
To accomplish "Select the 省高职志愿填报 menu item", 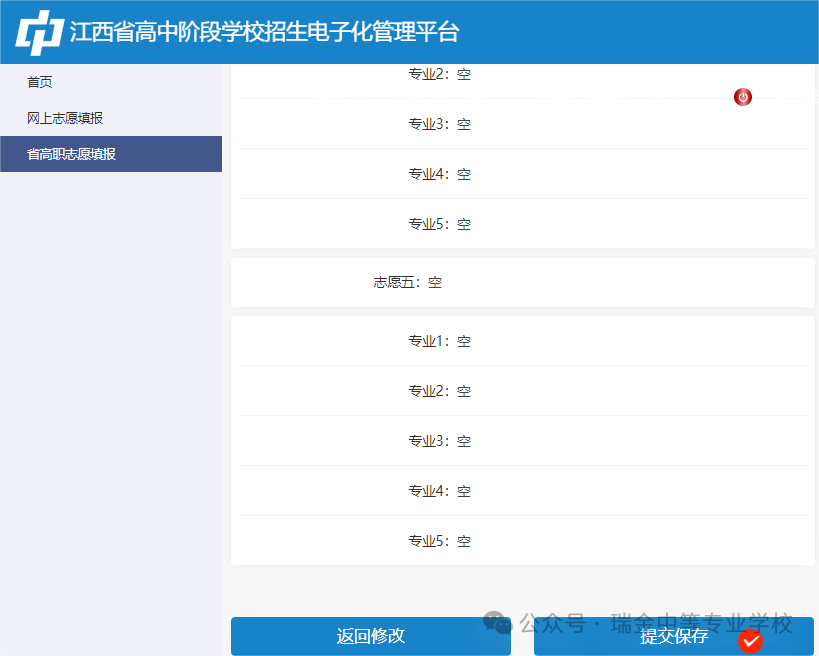I will coord(111,154).
